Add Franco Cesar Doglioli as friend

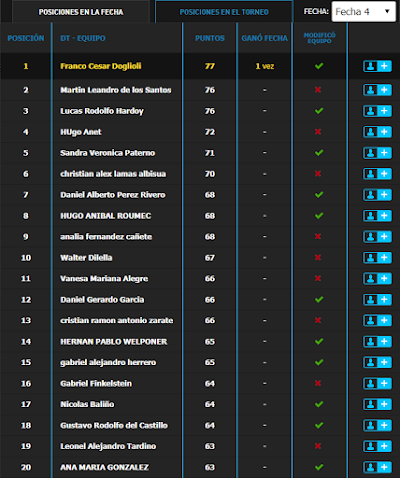pos(377,66)
